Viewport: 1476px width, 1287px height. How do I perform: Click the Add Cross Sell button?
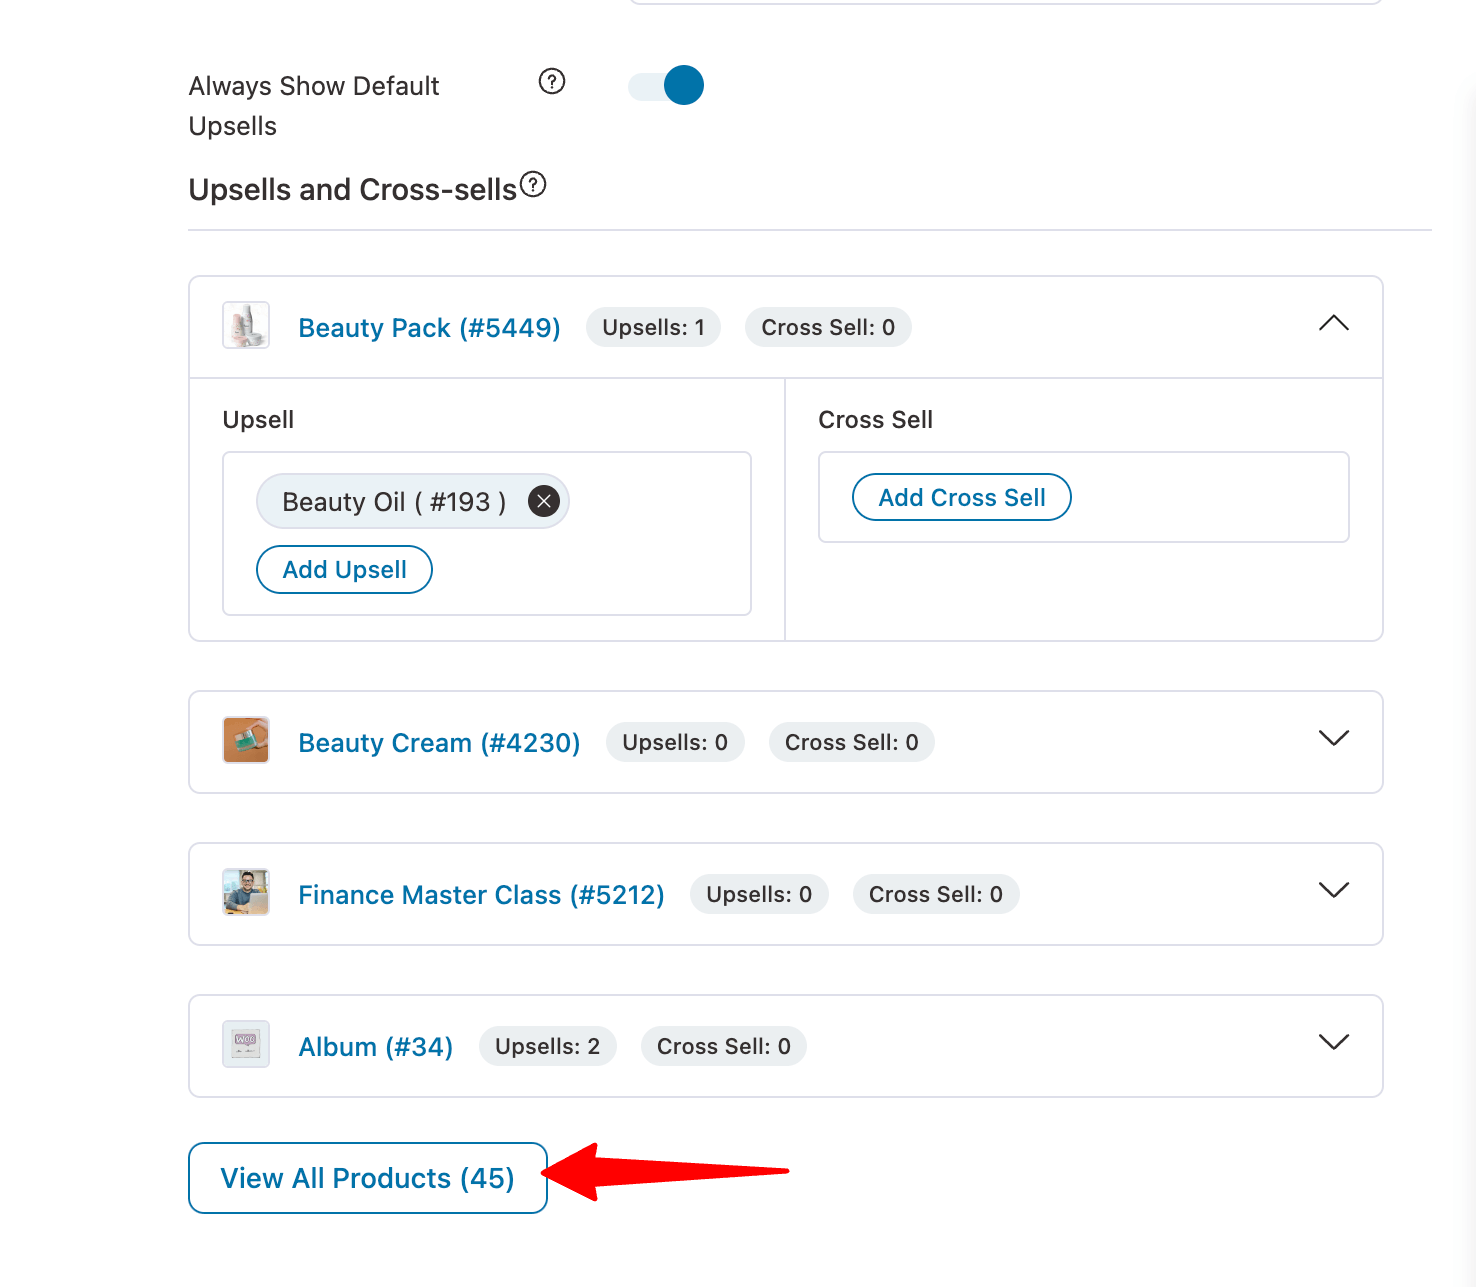(x=961, y=497)
